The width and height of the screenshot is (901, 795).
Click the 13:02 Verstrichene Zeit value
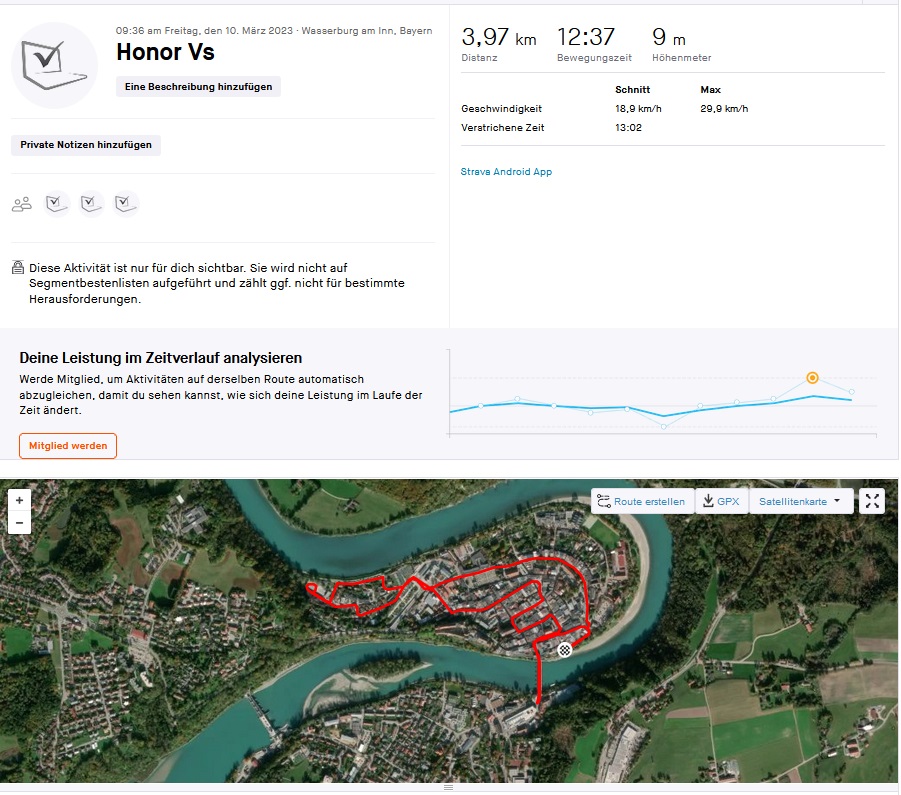coord(628,128)
